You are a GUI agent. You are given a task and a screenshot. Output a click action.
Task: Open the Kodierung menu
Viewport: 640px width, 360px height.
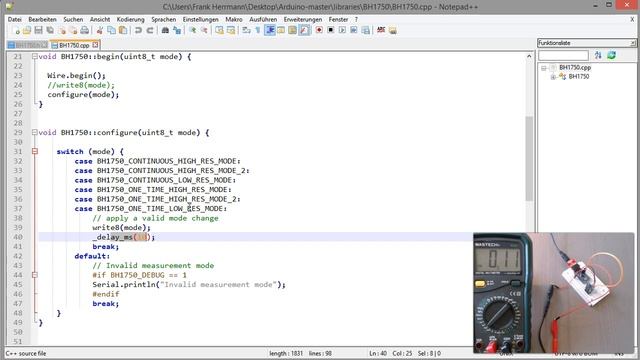[x=131, y=19]
